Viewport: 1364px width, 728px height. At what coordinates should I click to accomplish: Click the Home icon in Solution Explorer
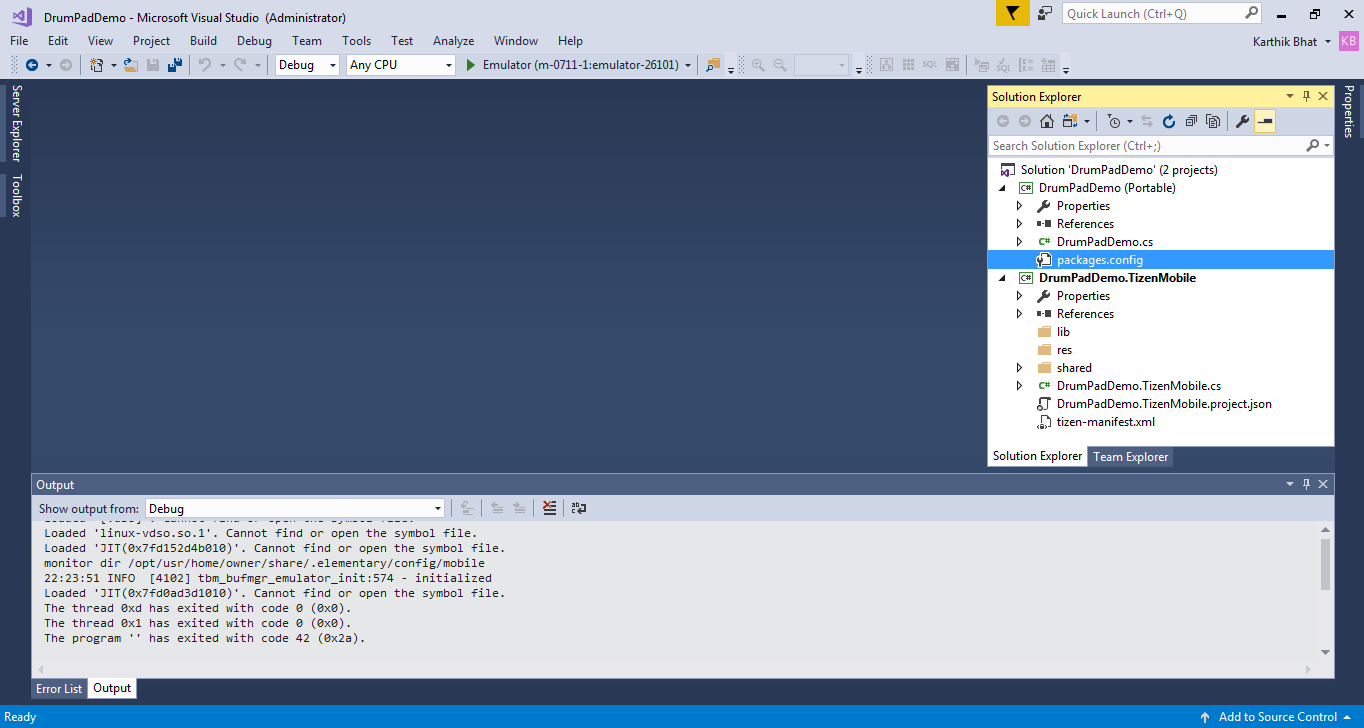pos(1046,121)
